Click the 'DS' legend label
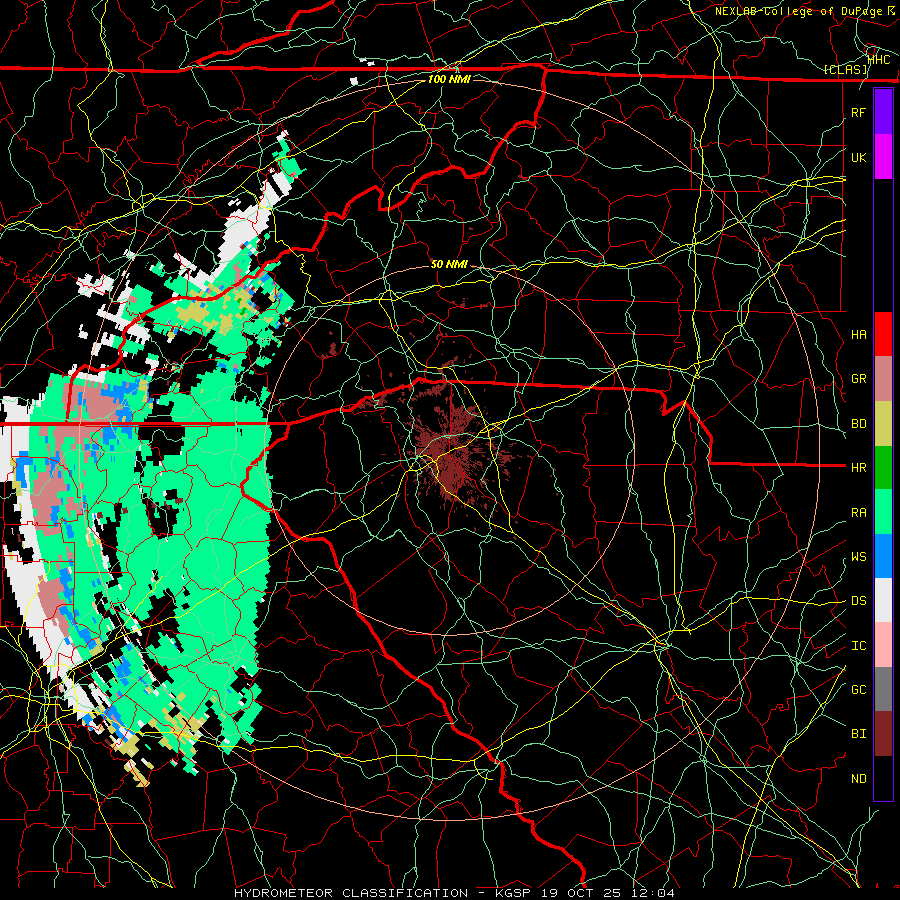The image size is (900, 900). point(858,601)
